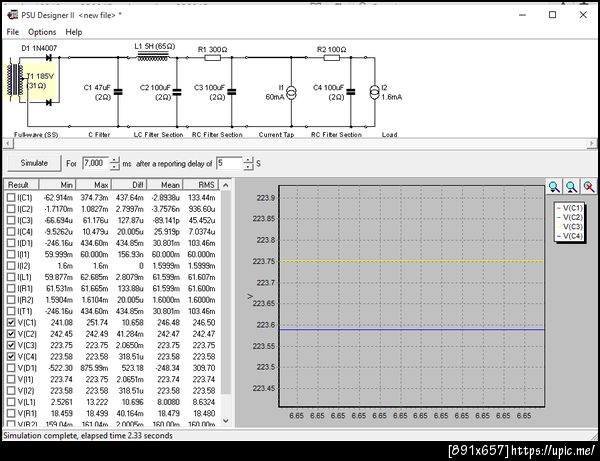Decrease simulation time with down stepper arrow
Screen dimensions: 600x461
pyautogui.click(x=114, y=167)
